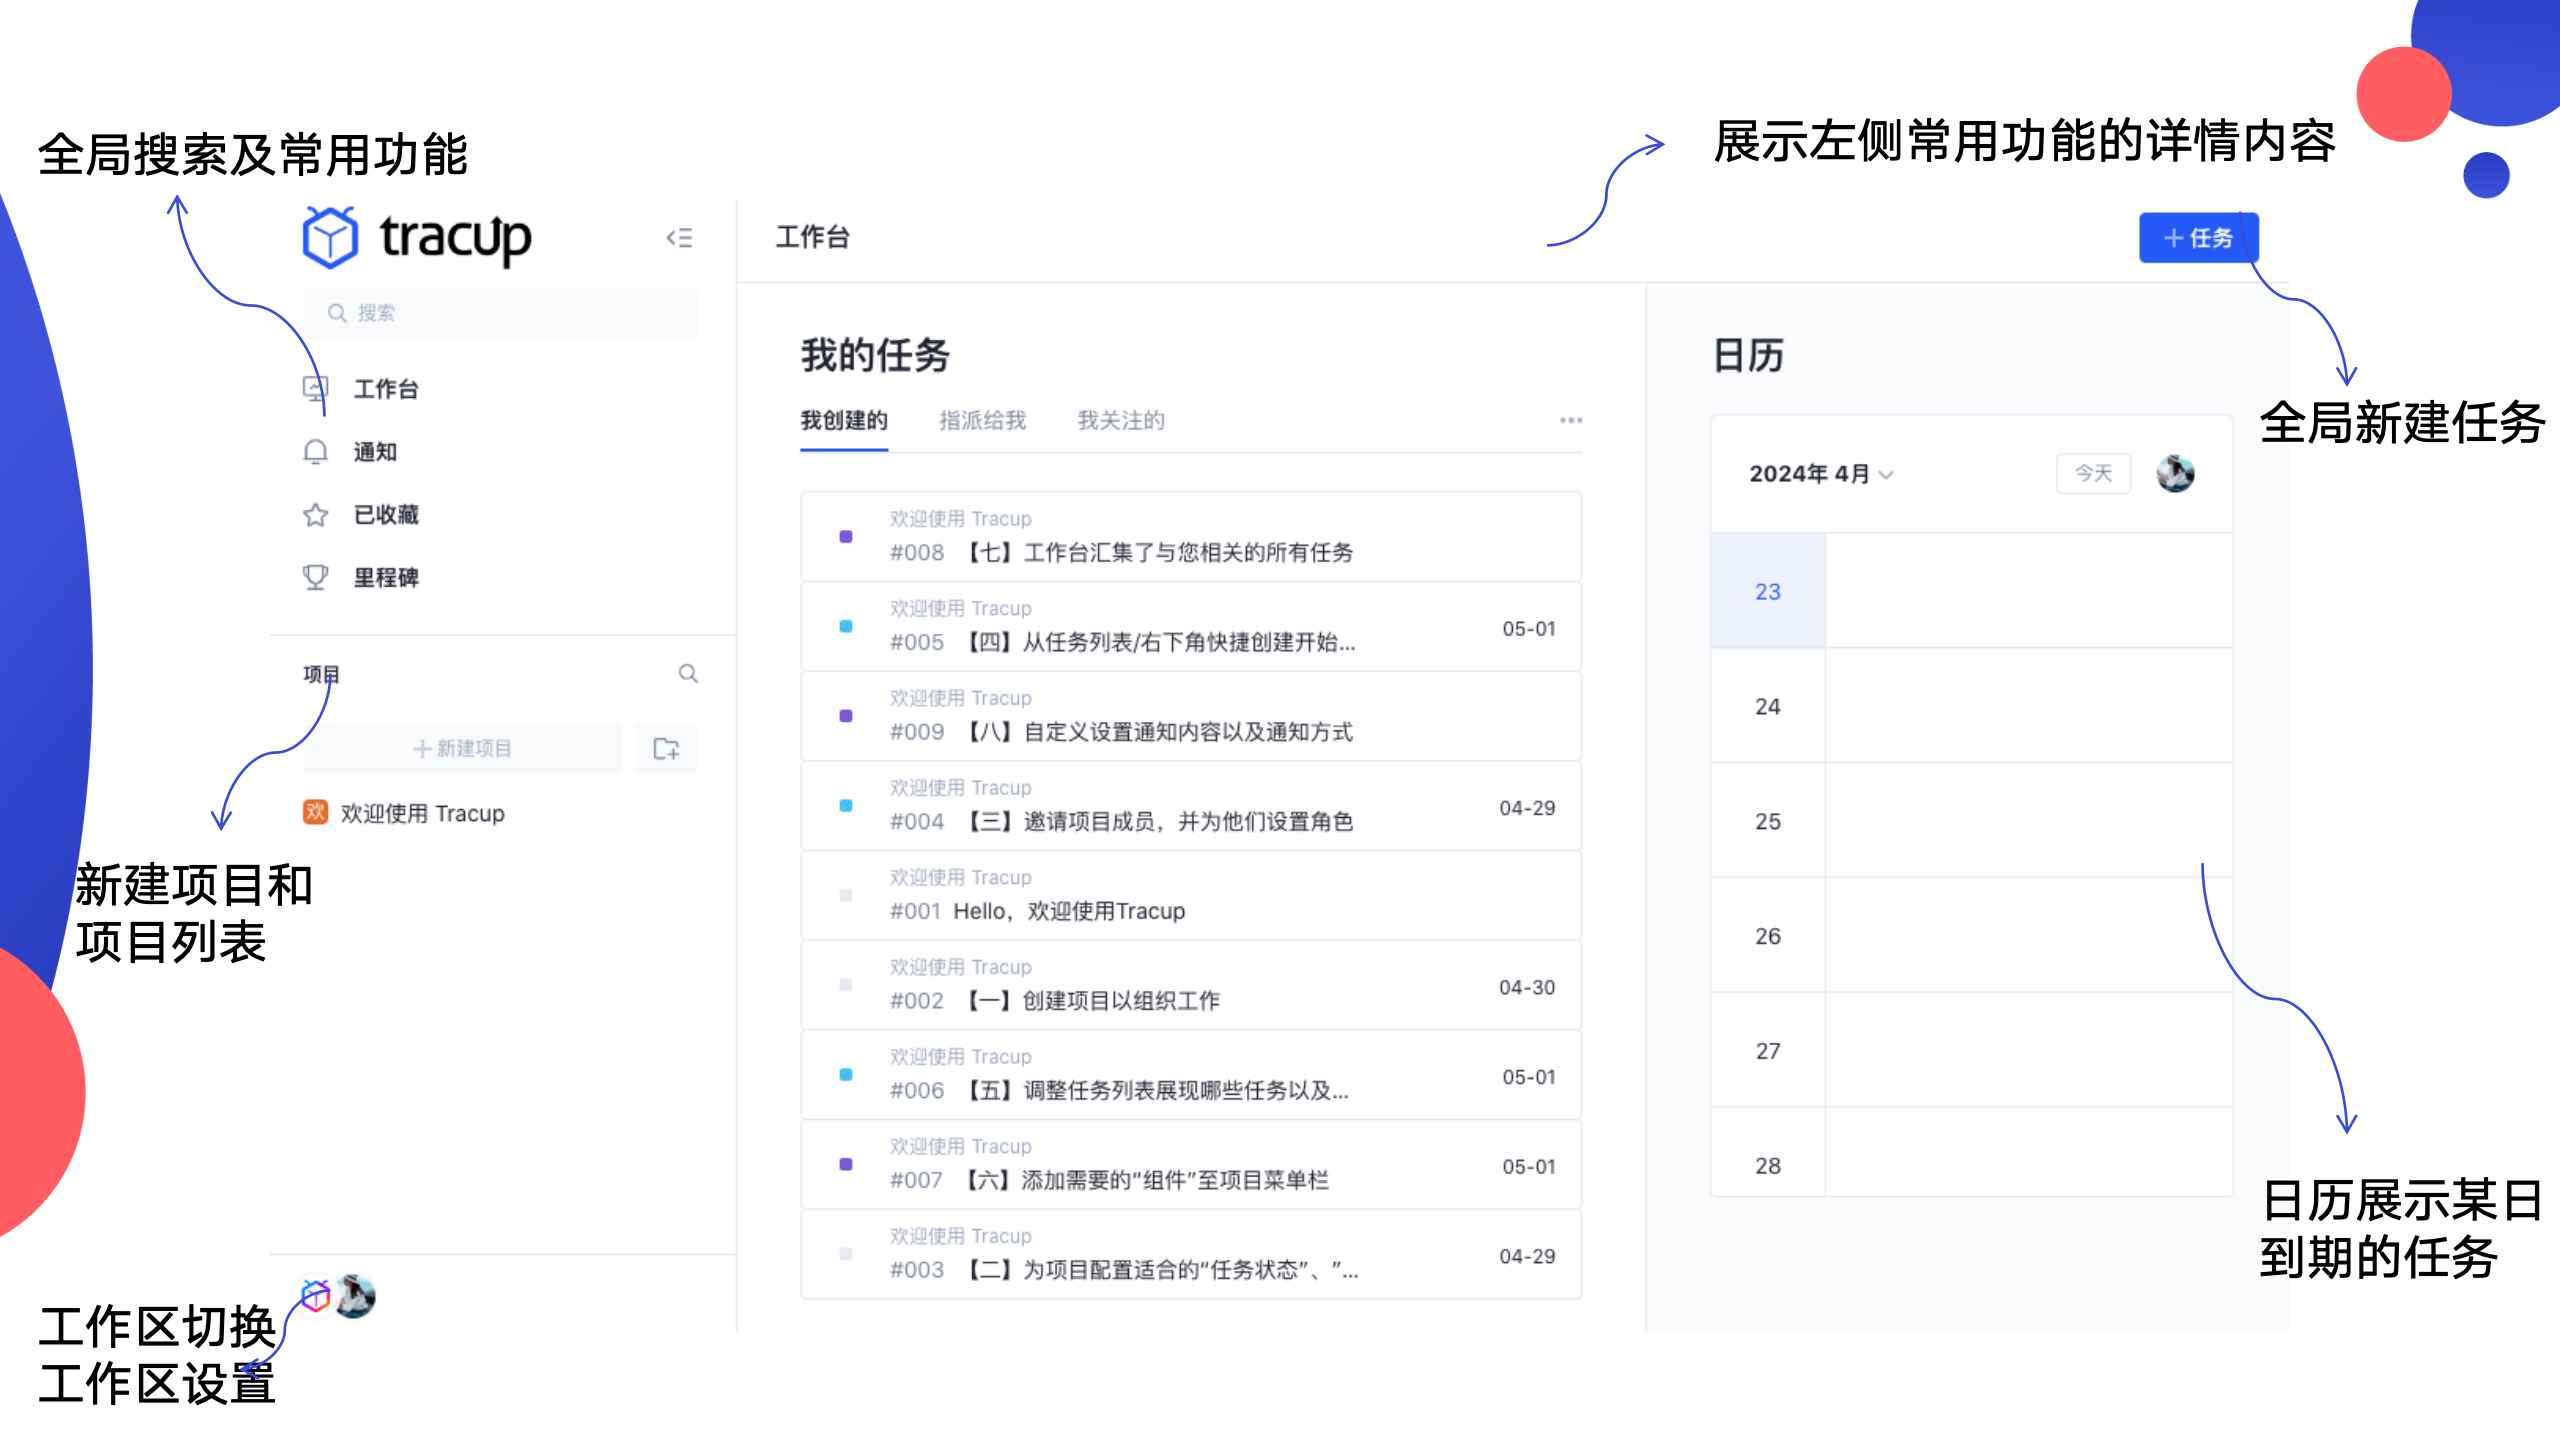Screen dimensions: 2560x1440
Task: Click the 搜索 search field
Action: 500,312
